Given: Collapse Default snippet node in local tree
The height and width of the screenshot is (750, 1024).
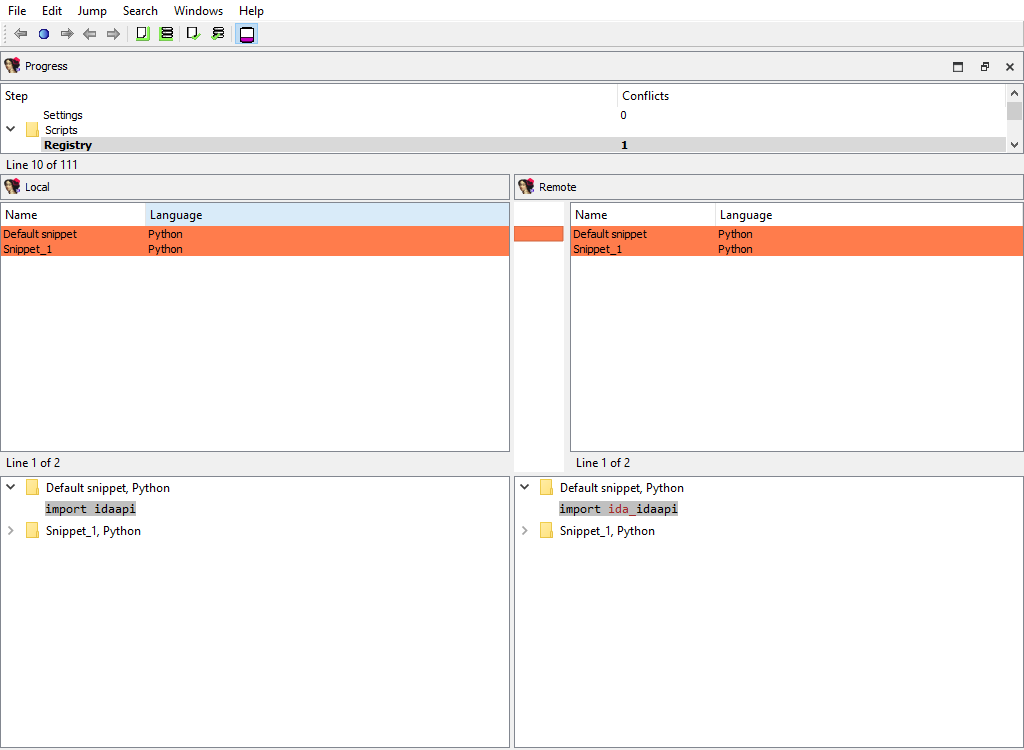Looking at the screenshot, I should (11, 488).
